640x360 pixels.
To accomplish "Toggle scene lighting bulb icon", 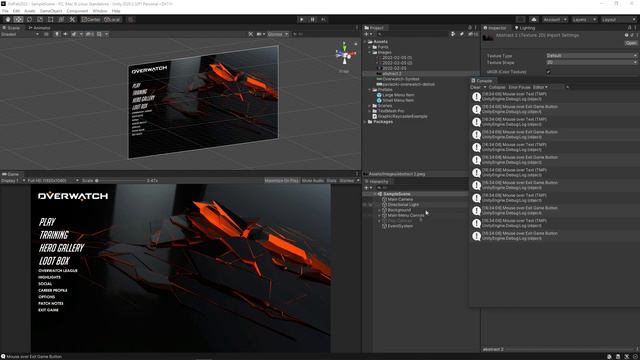I will [x=57, y=34].
